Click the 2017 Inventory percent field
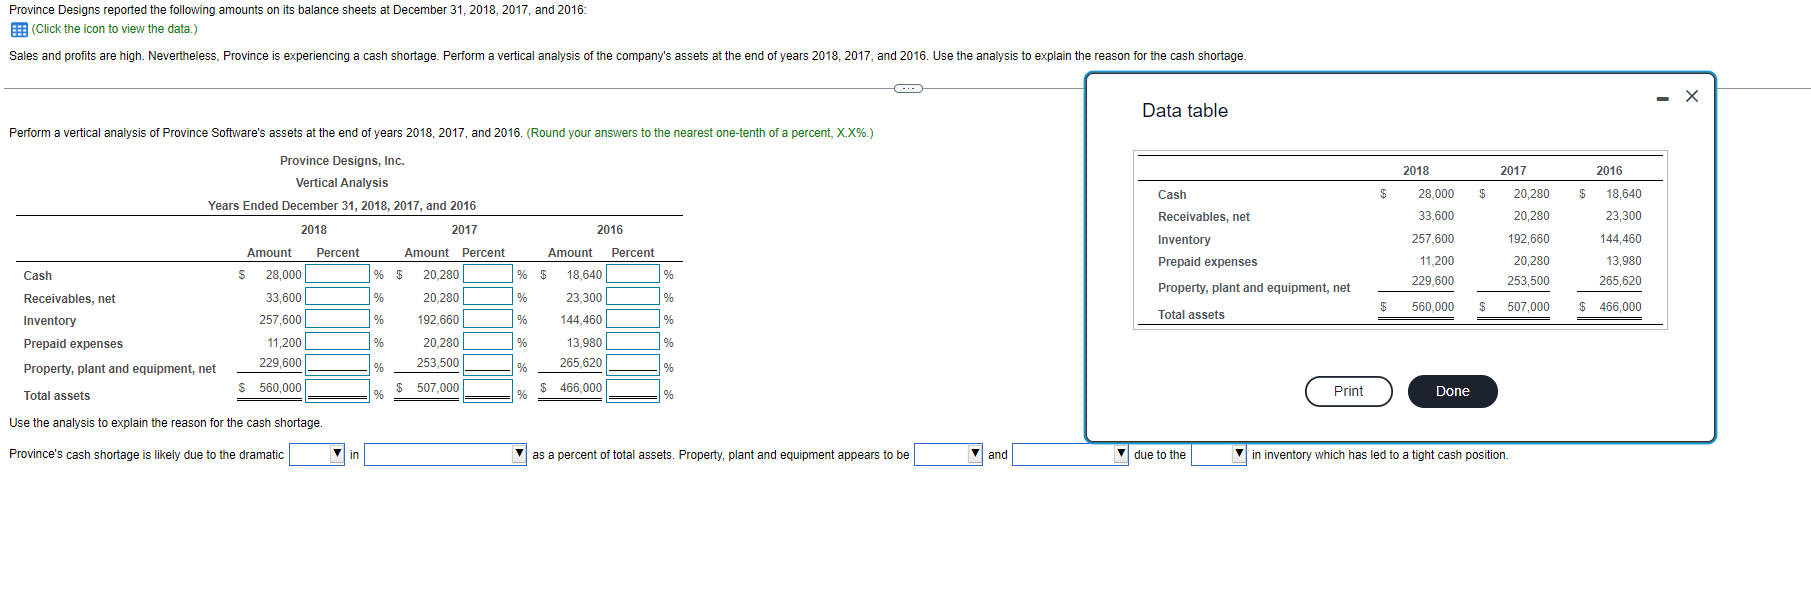The width and height of the screenshot is (1811, 593). coord(488,319)
